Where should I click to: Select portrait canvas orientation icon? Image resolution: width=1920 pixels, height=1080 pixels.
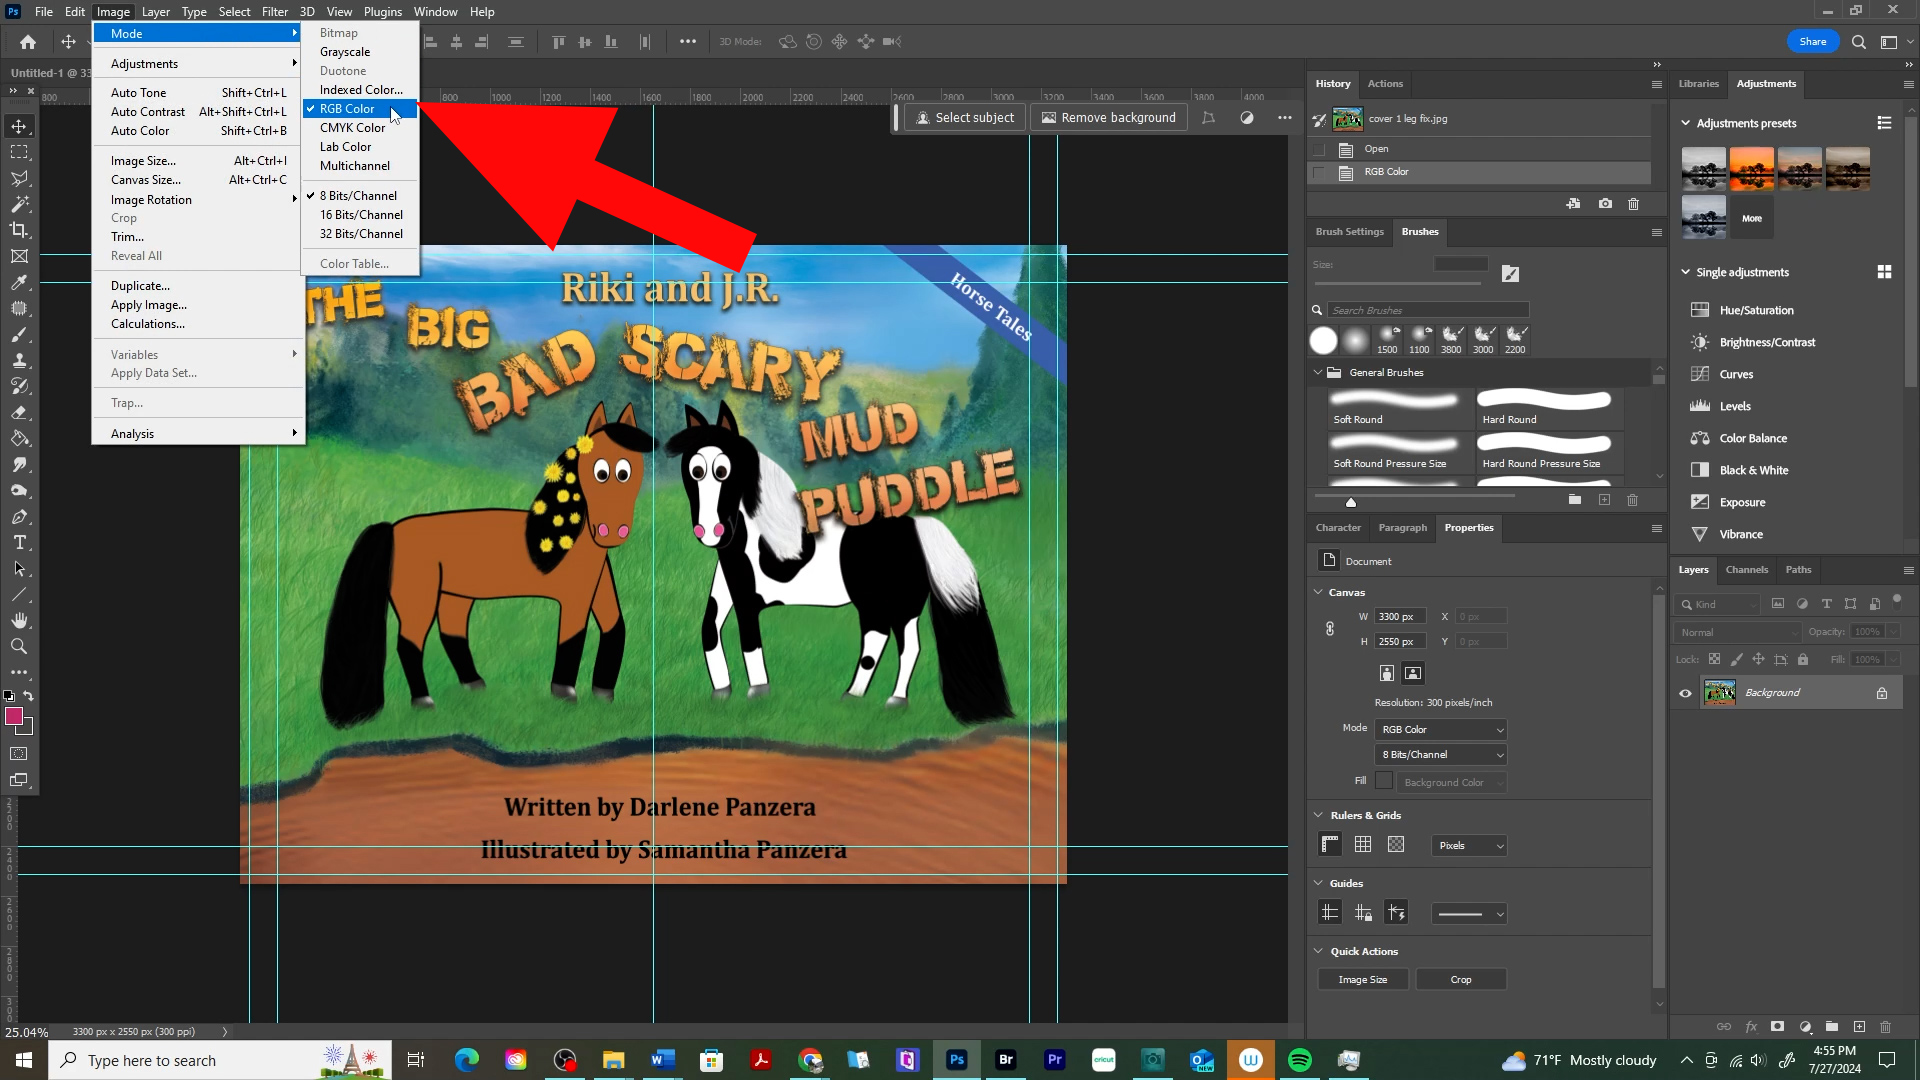pos(1386,673)
